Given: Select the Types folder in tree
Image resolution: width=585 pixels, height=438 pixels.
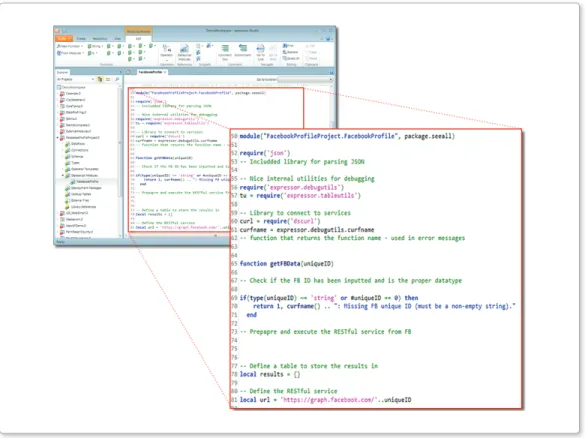Looking at the screenshot, I should point(72,163).
